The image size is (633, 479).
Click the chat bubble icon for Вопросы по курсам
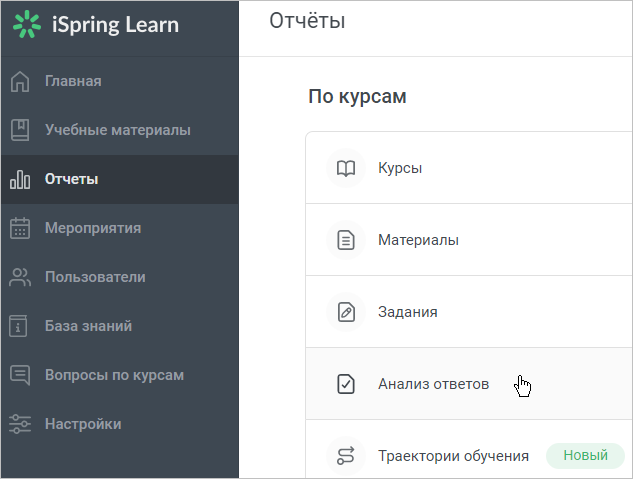tap(20, 375)
